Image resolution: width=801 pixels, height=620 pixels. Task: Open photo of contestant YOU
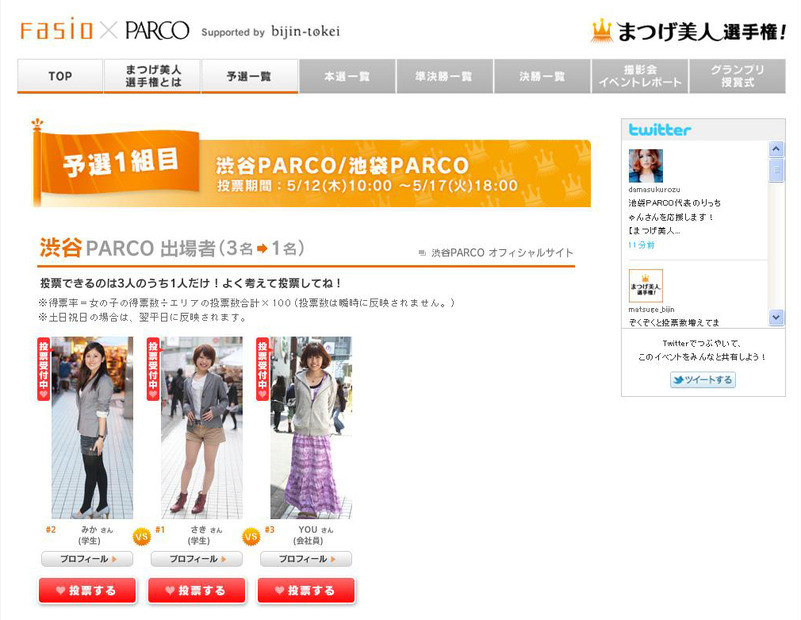(311, 427)
